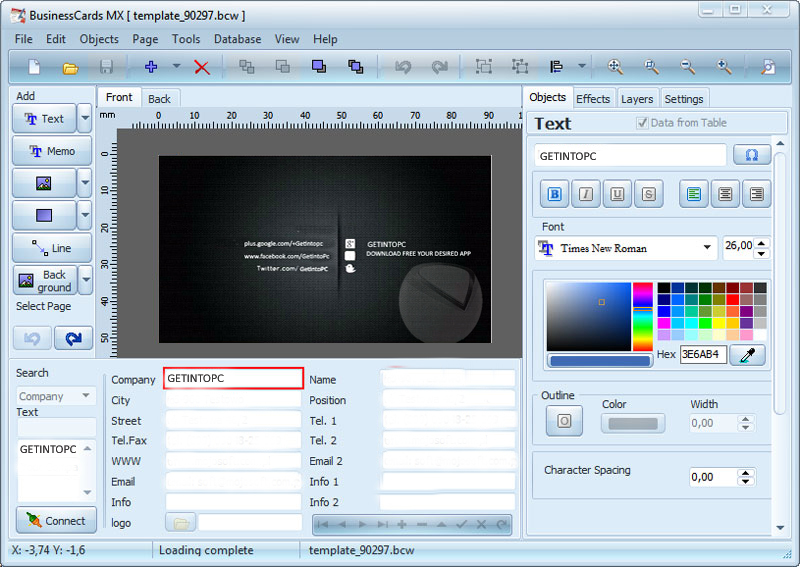Click the Group objects toolbar icon
The height and width of the screenshot is (567, 800).
pos(484,66)
